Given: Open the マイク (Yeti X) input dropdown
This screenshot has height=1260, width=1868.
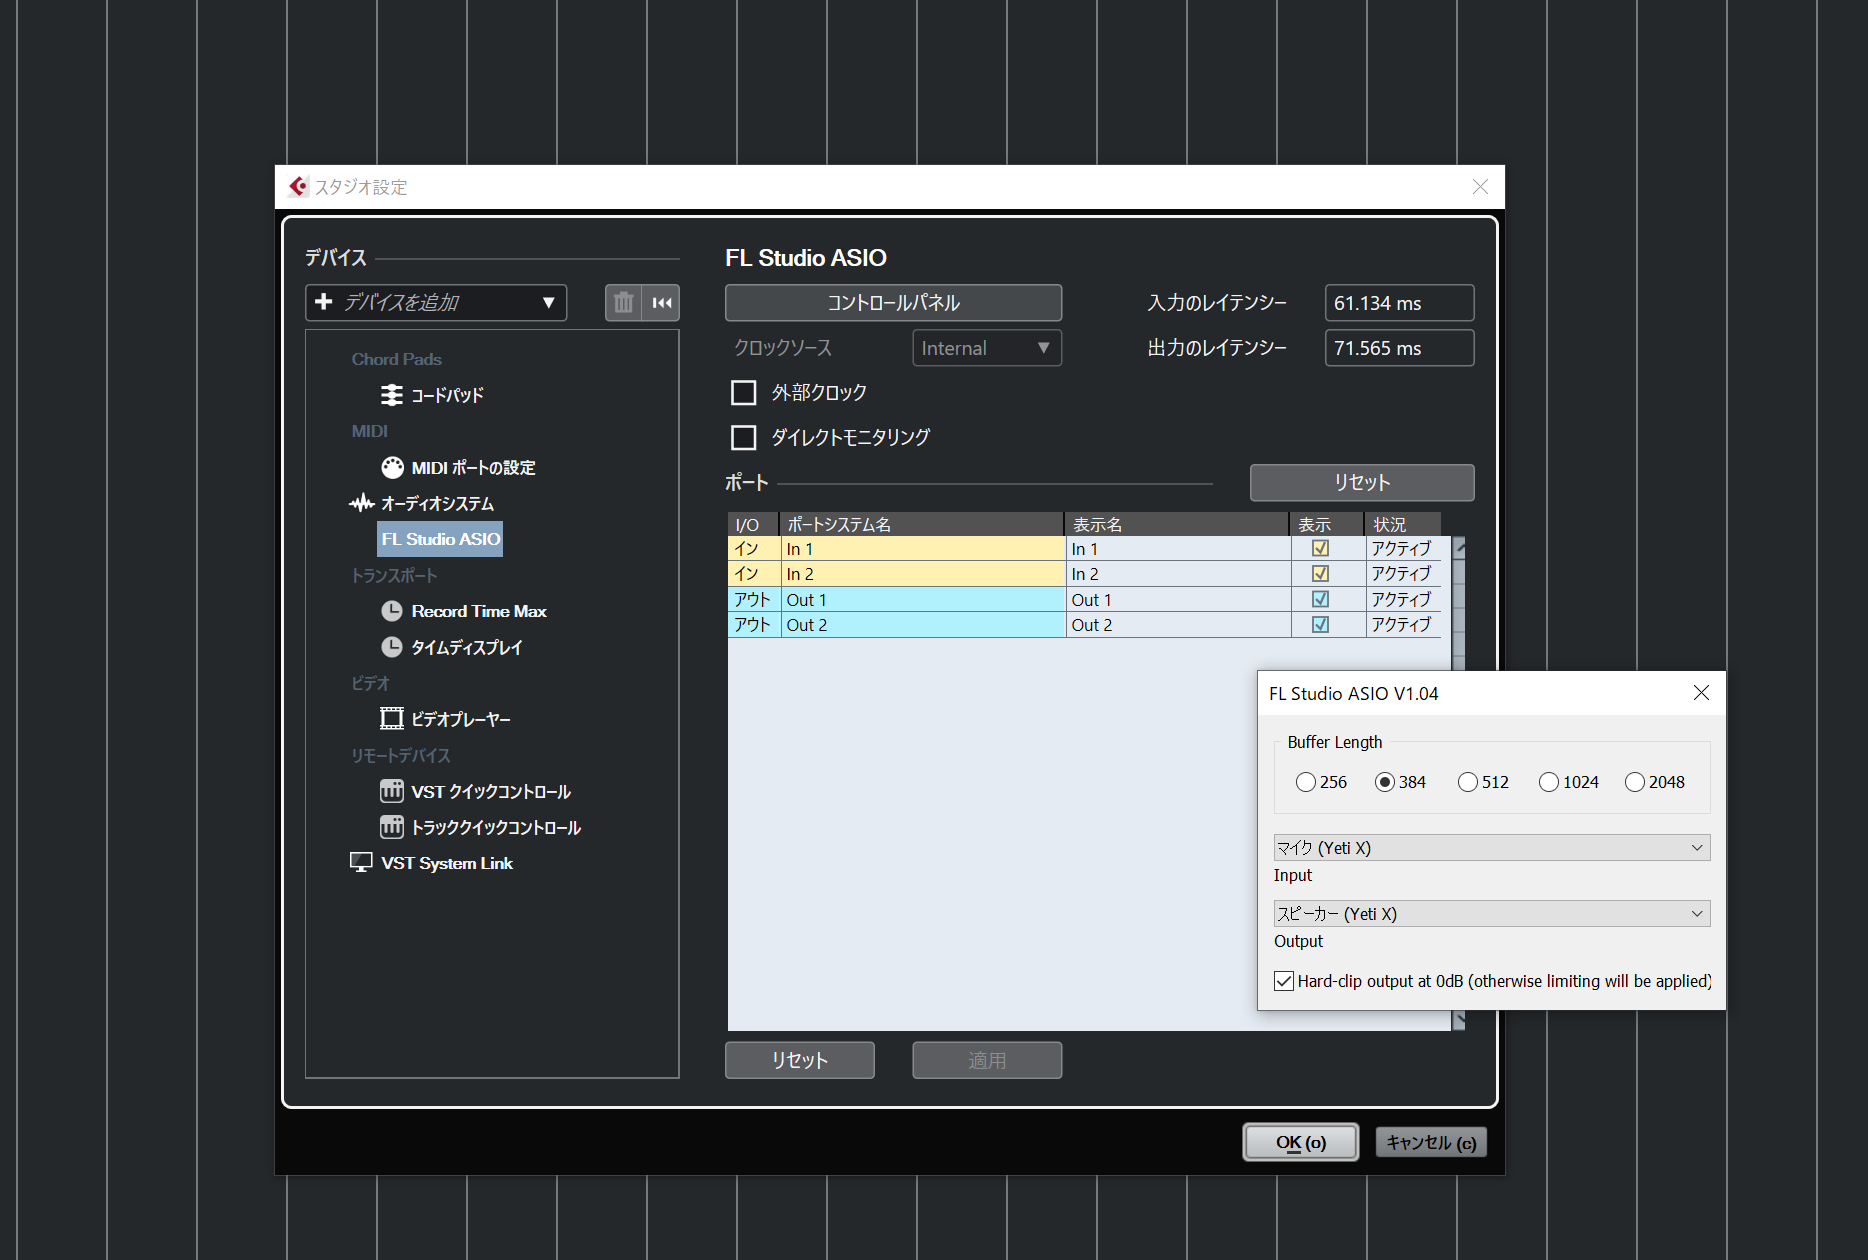Looking at the screenshot, I should (x=1492, y=848).
